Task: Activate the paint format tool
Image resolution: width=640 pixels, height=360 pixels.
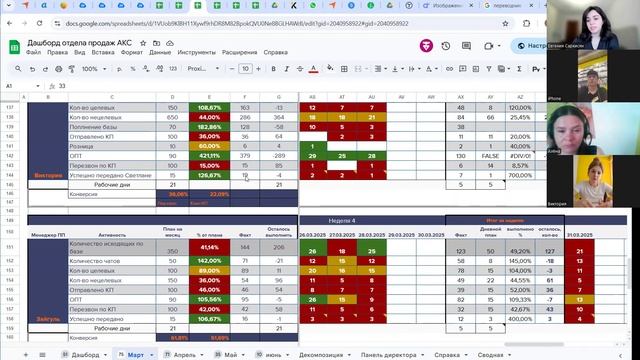Action: click(x=72, y=69)
